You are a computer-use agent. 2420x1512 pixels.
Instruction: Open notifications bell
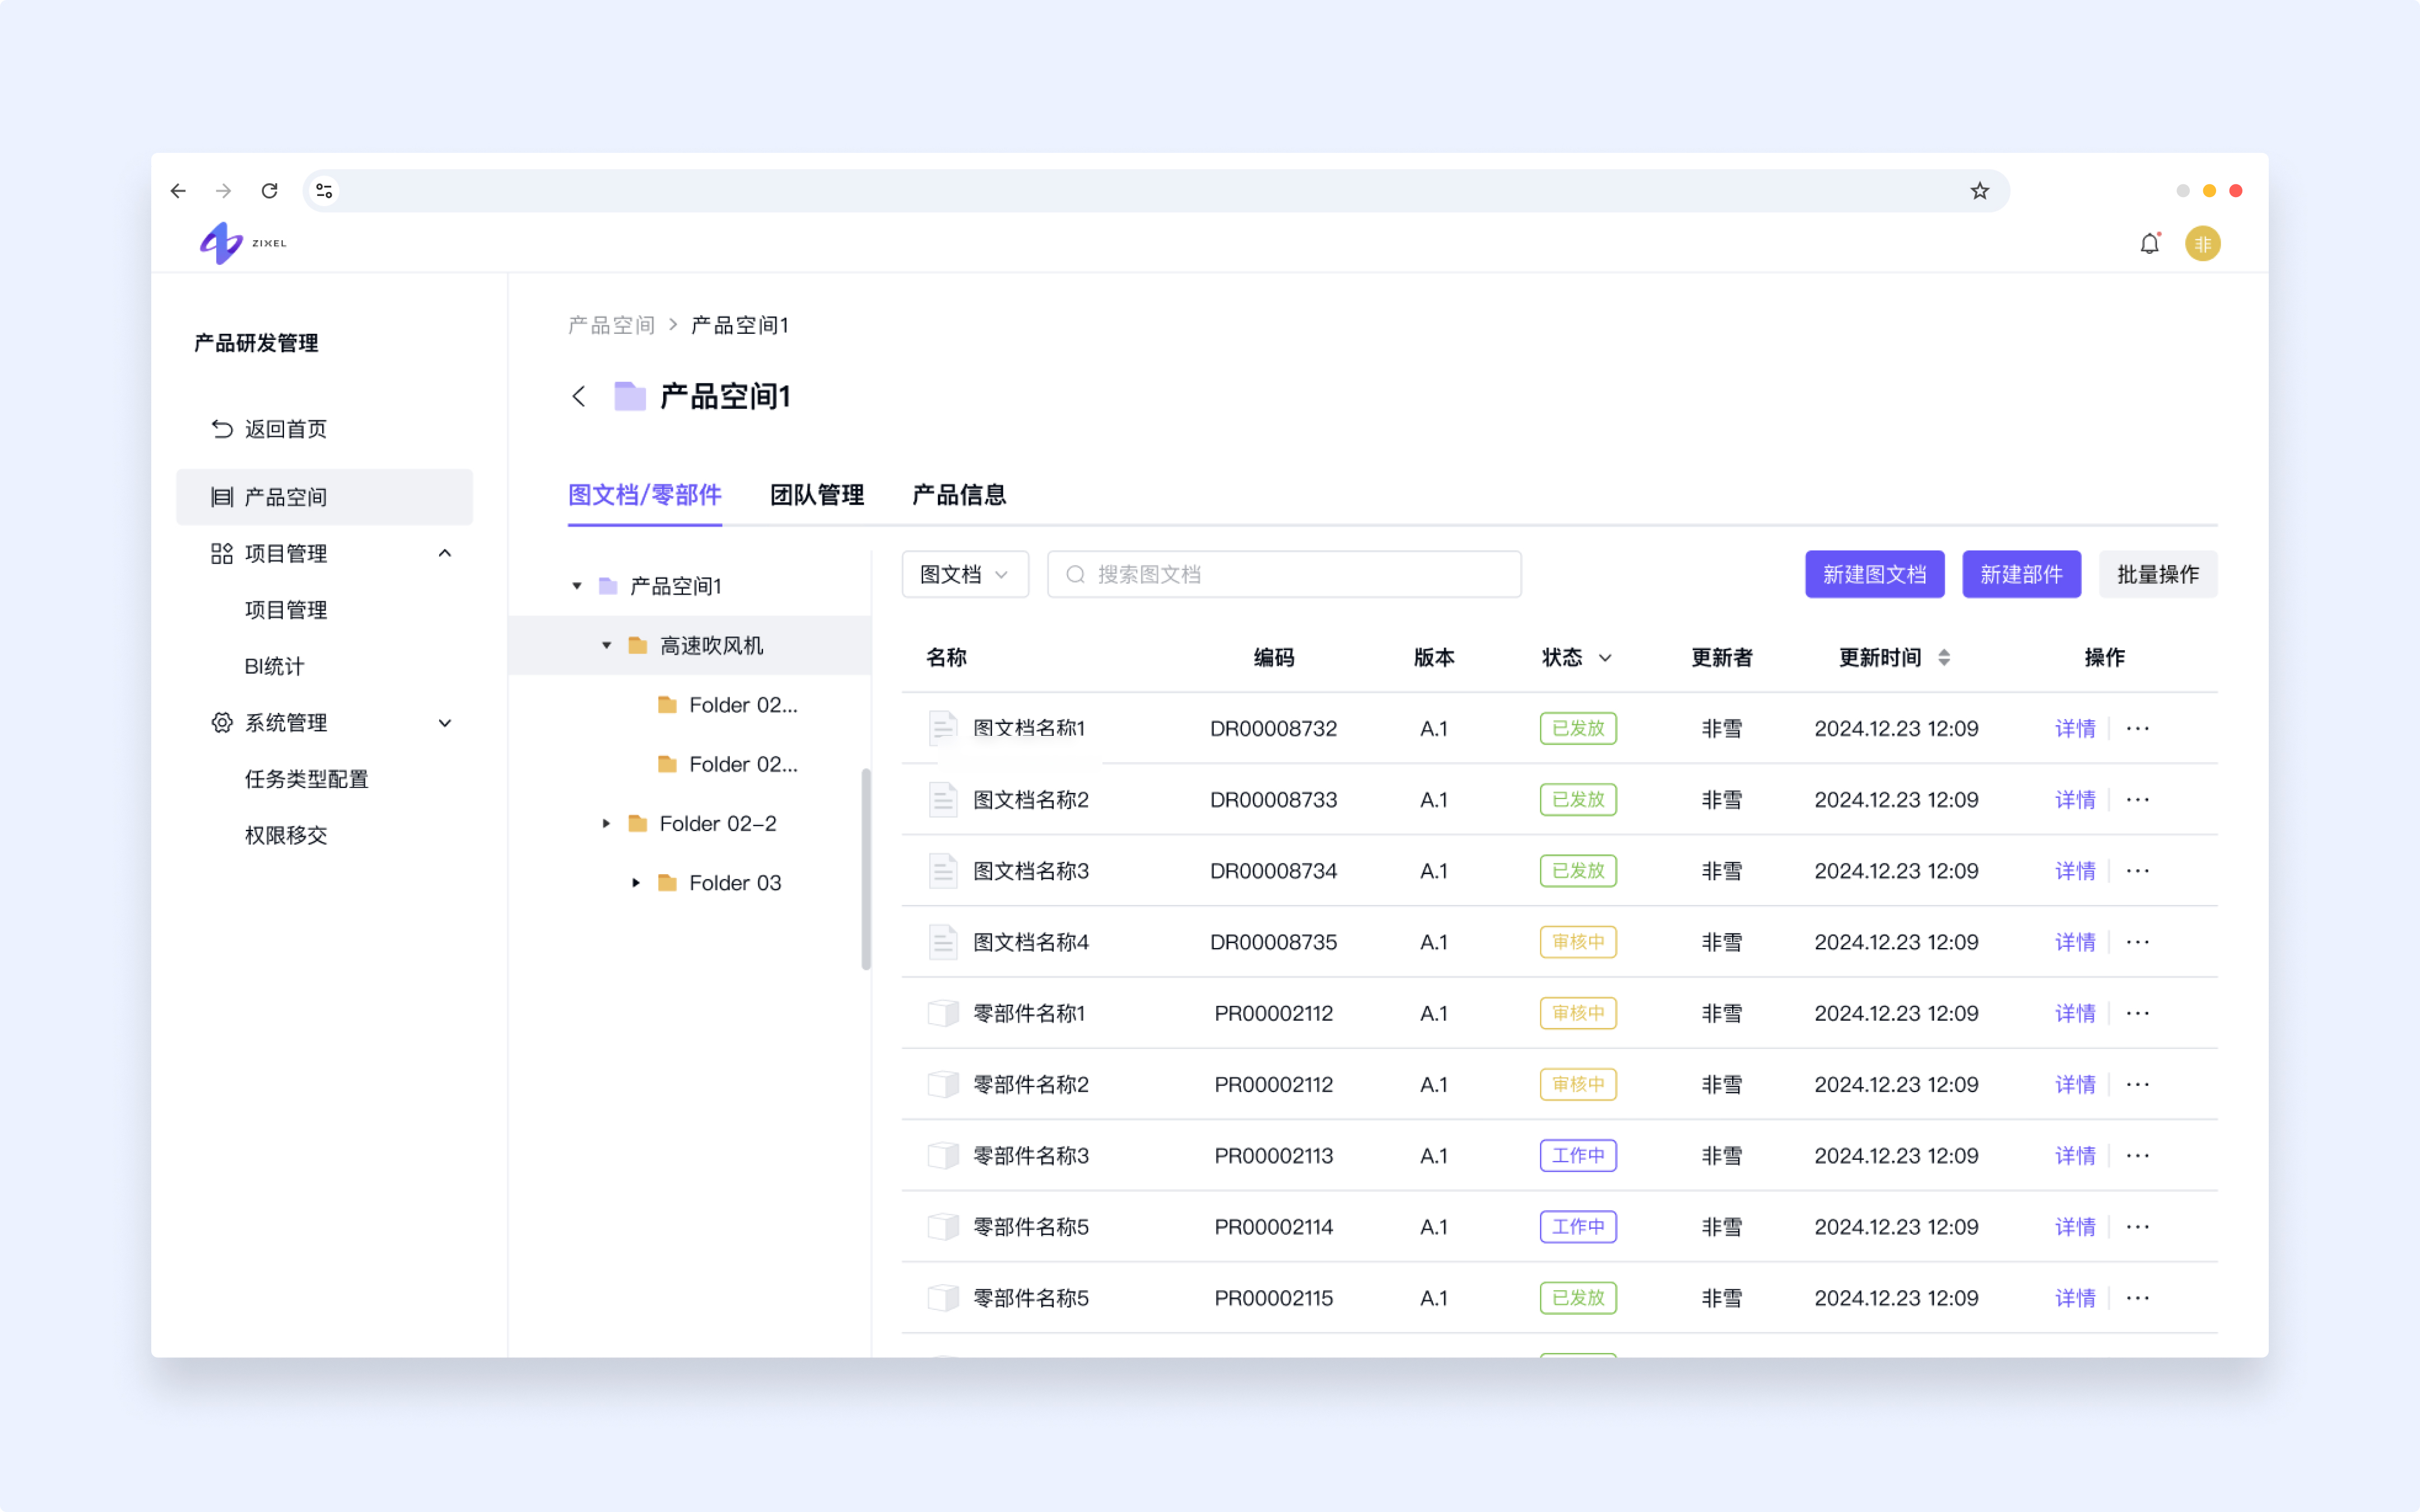tap(2149, 243)
